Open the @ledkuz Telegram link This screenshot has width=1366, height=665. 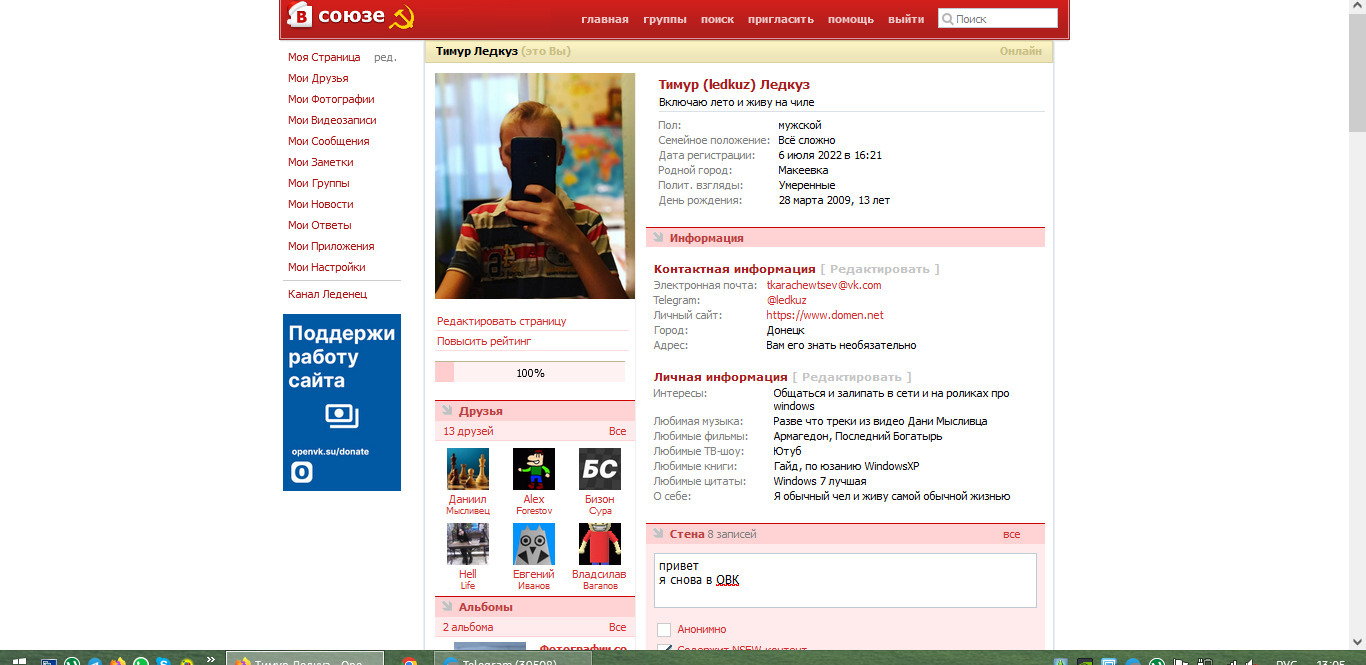click(786, 300)
